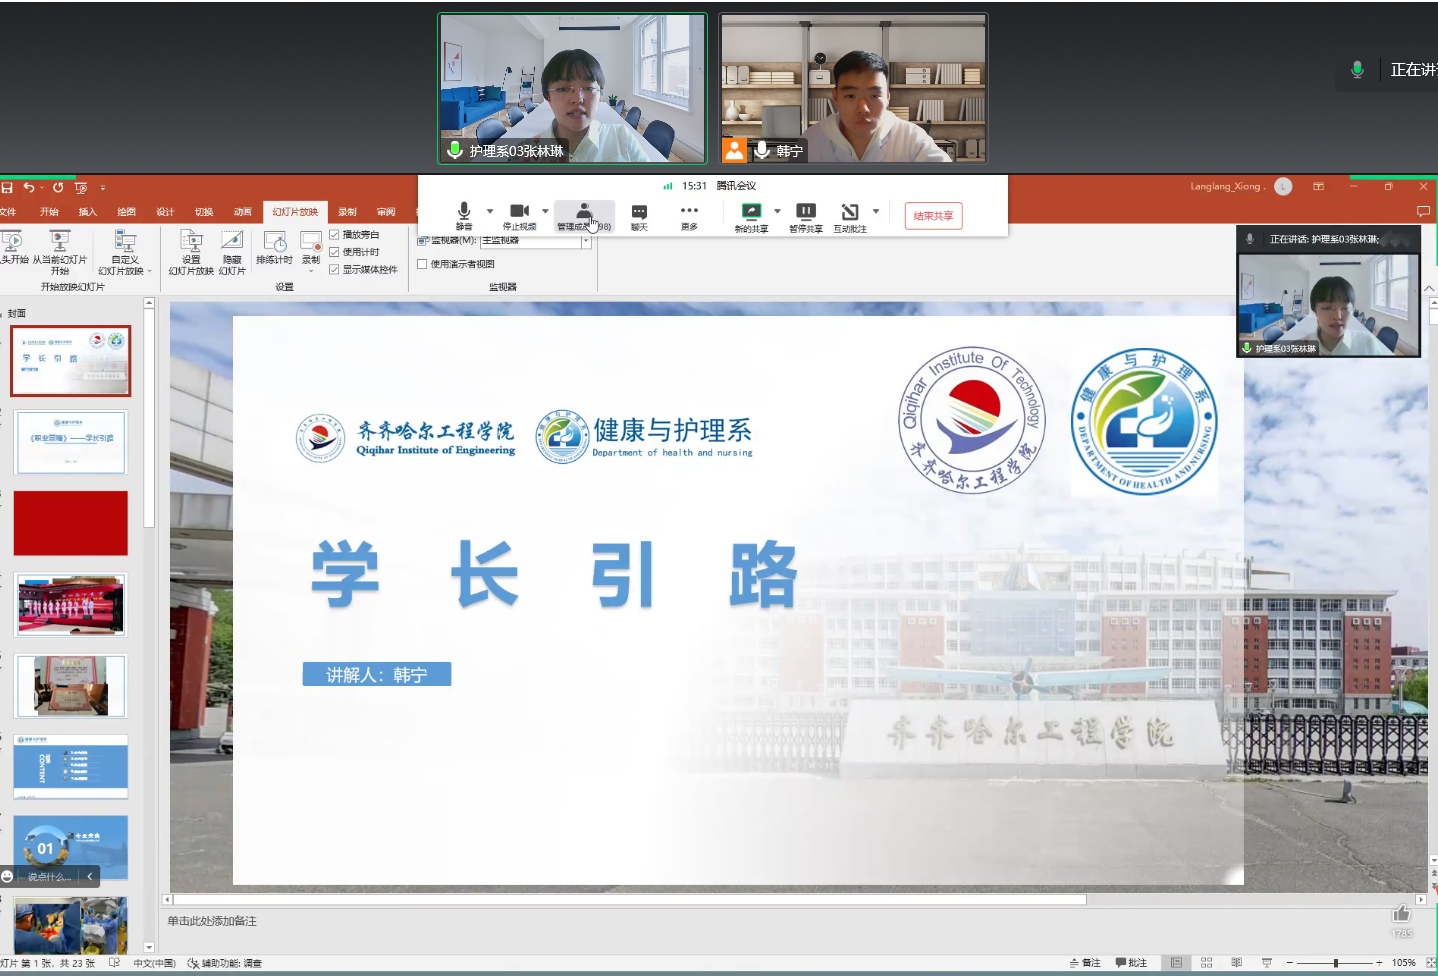Enable 使用演示者视图 checkbox
The width and height of the screenshot is (1438, 976).
tap(422, 264)
